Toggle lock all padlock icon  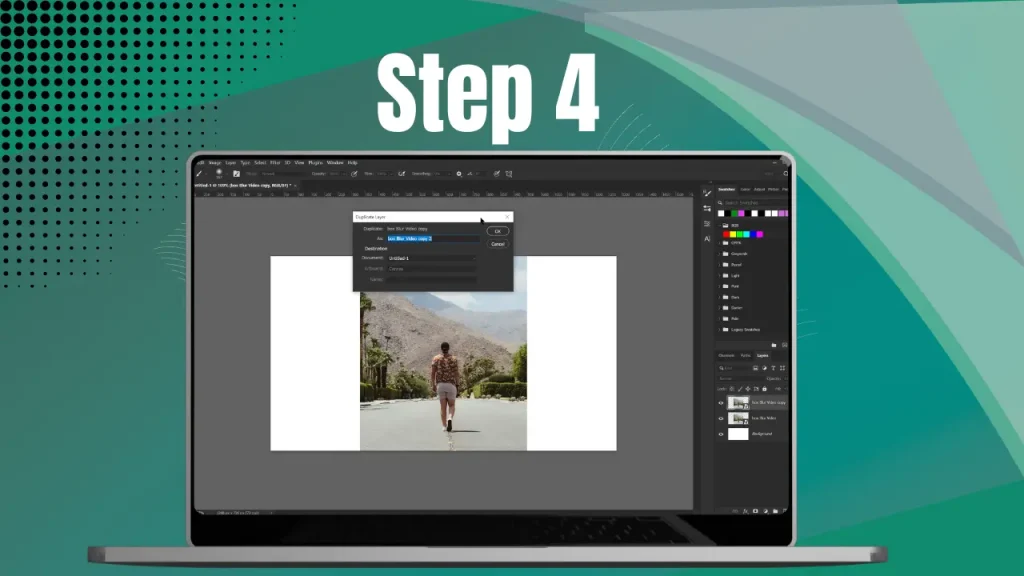coord(764,389)
